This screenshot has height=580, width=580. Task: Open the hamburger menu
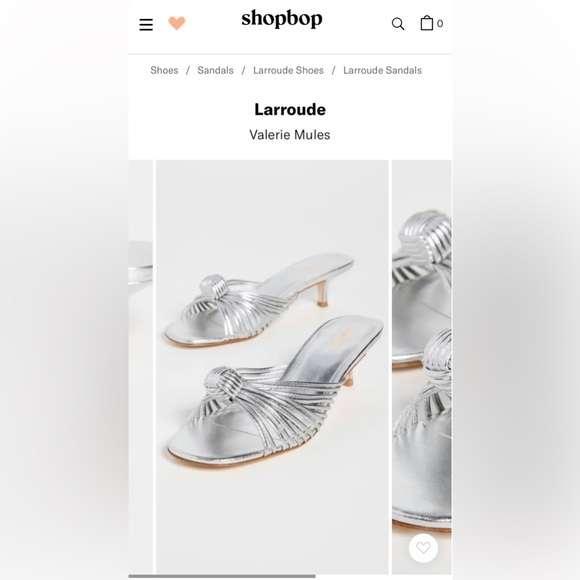click(x=146, y=25)
